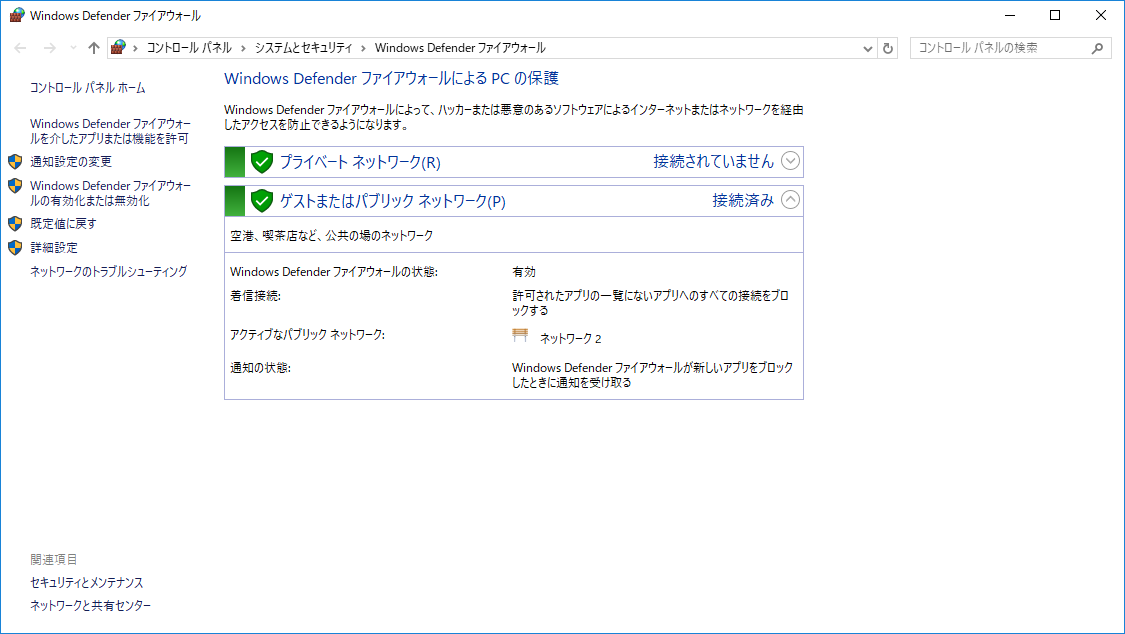Maximize the firewall window

(x=1055, y=15)
